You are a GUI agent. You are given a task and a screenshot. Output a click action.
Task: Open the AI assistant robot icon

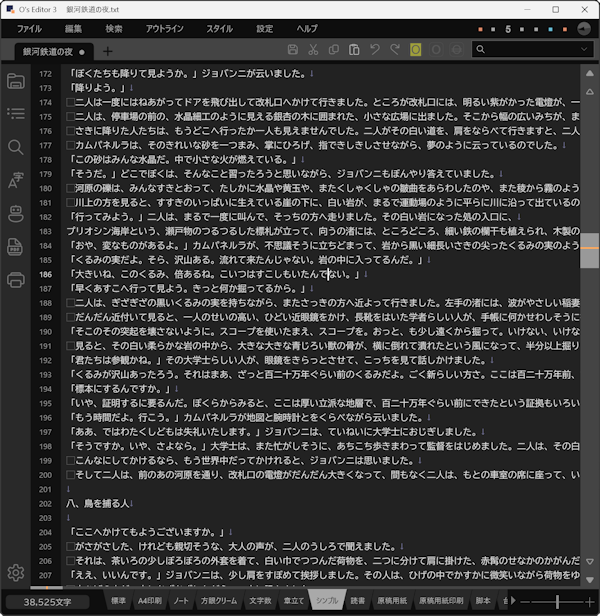click(15, 213)
